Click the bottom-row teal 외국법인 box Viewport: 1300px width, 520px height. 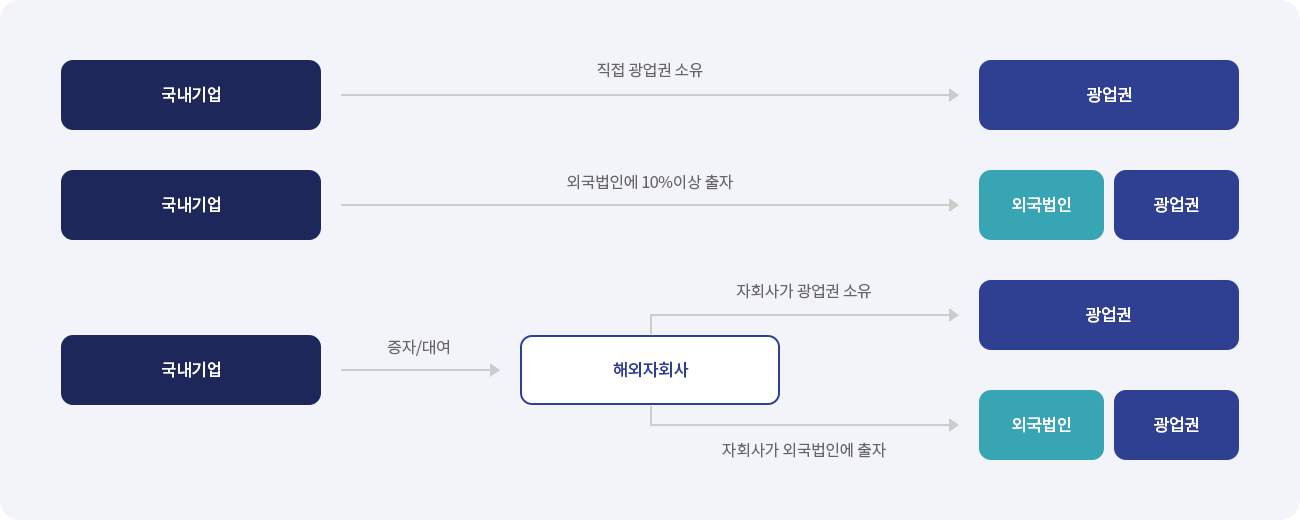1041,425
